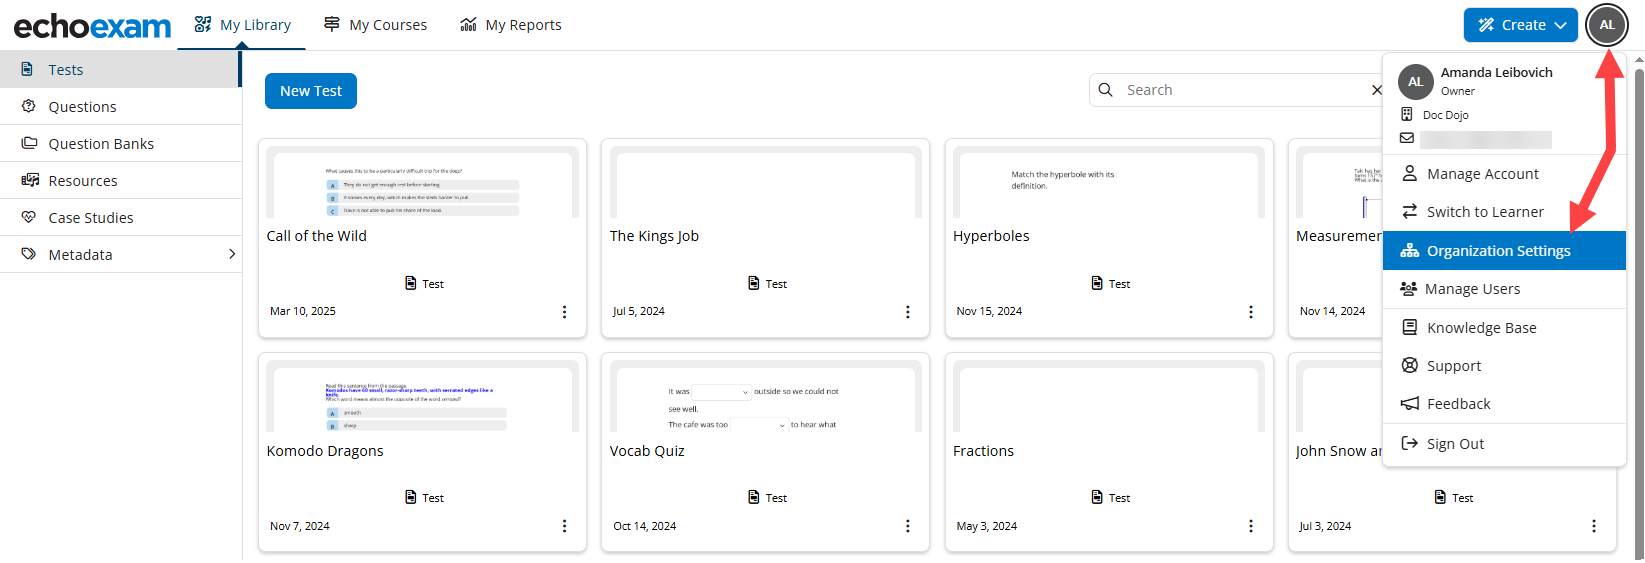Image resolution: width=1645 pixels, height=563 pixels.
Task: Open options menu for Vocab Quiz
Action: 907,526
